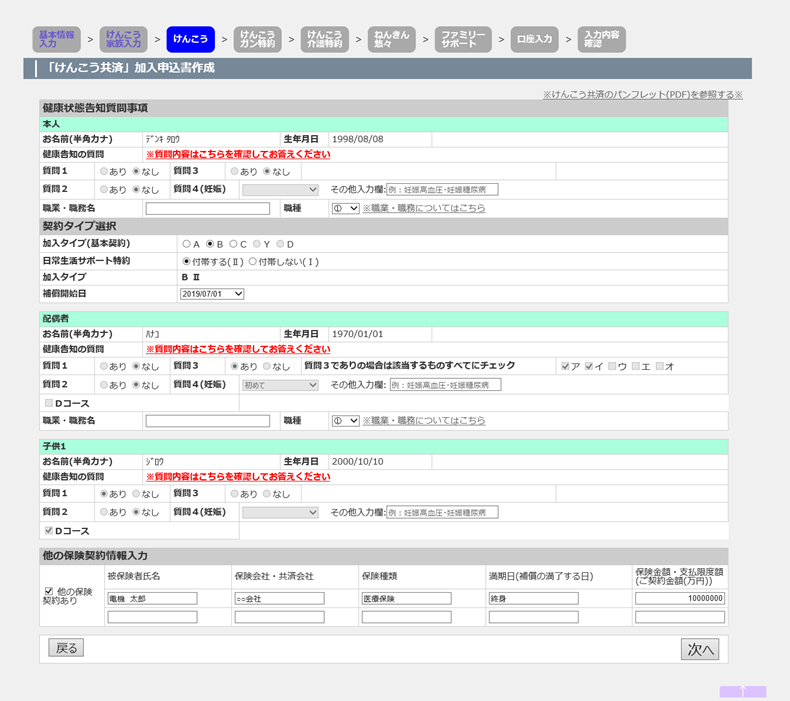Open the けんこう共済 pamphlet PDF link
This screenshot has width=790, height=701.
(642, 95)
